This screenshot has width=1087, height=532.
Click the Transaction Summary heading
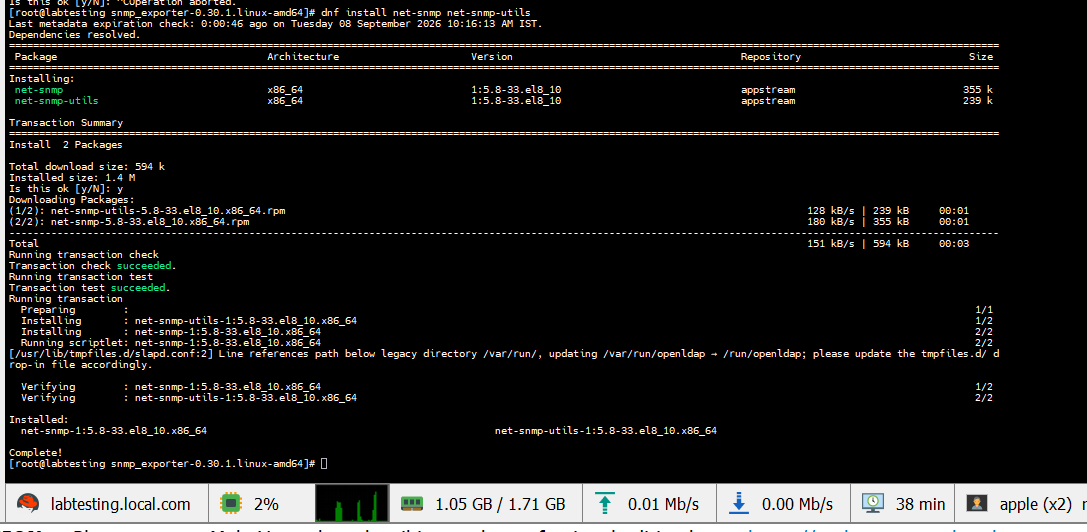click(66, 123)
